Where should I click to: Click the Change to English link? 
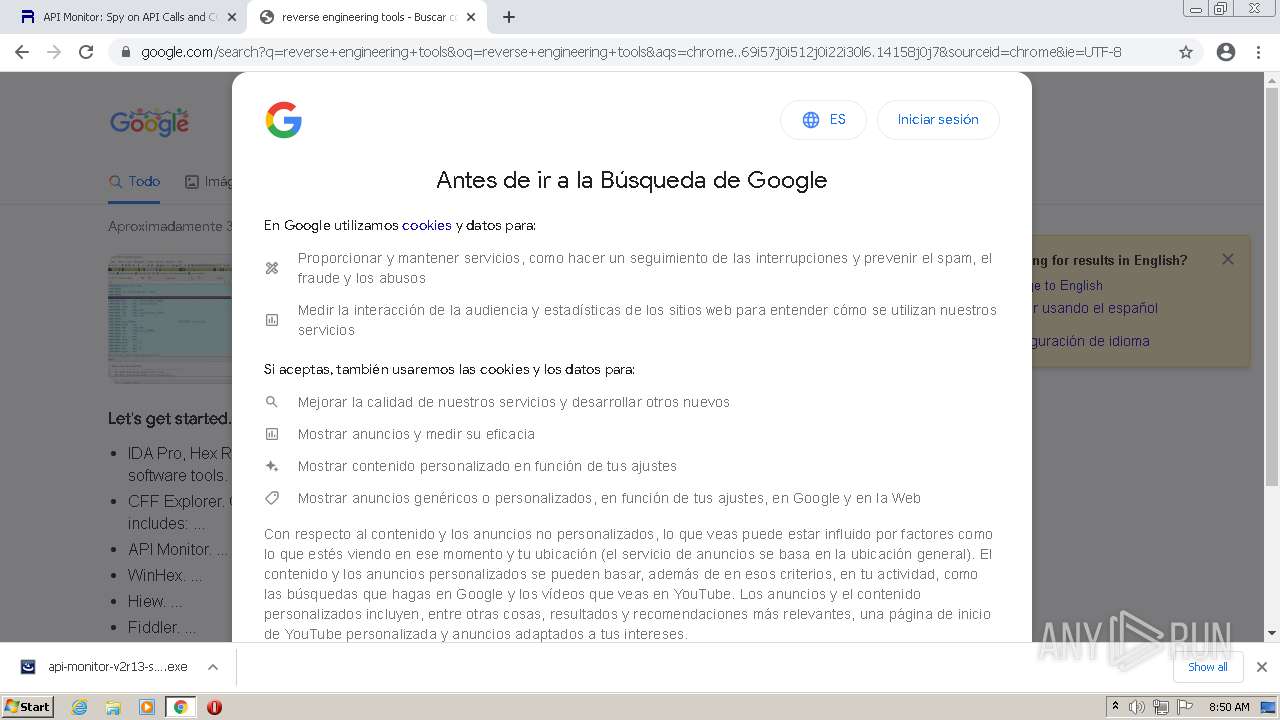coord(1066,285)
